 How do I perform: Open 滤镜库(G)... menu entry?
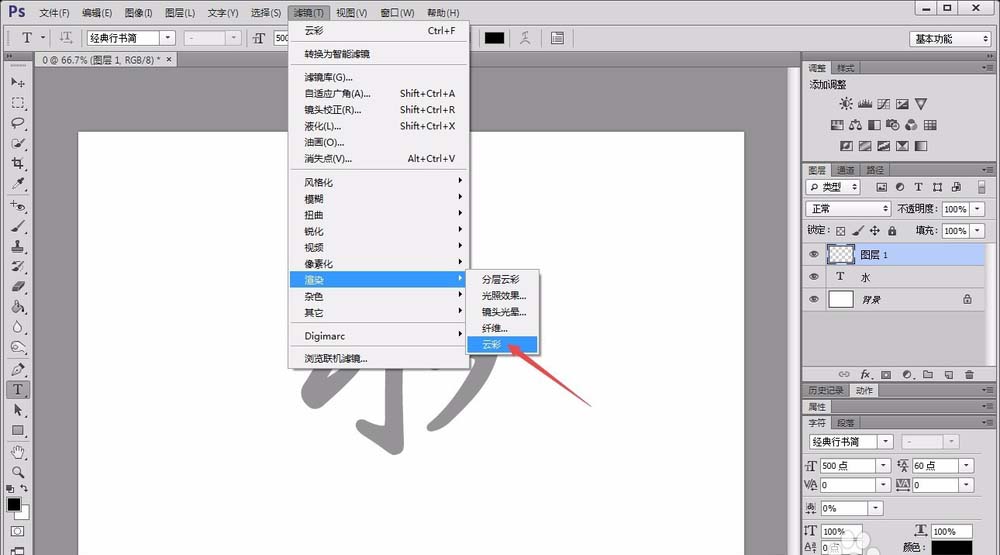379,77
